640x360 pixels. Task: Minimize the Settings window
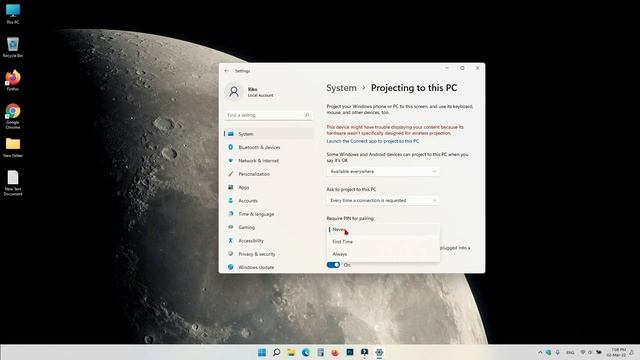[447, 68]
